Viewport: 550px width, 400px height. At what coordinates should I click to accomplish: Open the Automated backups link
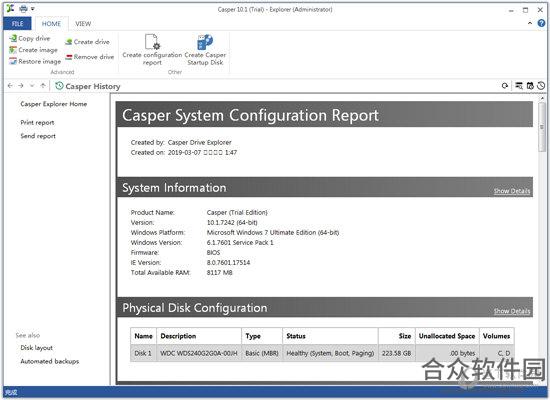[x=50, y=361]
